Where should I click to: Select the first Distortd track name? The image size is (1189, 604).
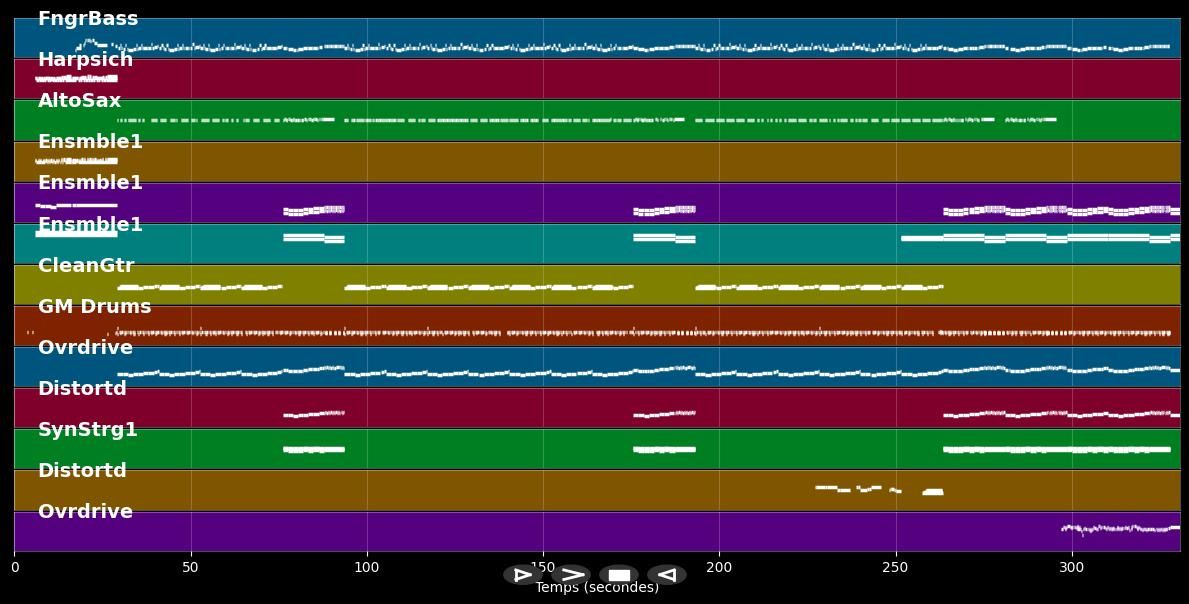82,388
